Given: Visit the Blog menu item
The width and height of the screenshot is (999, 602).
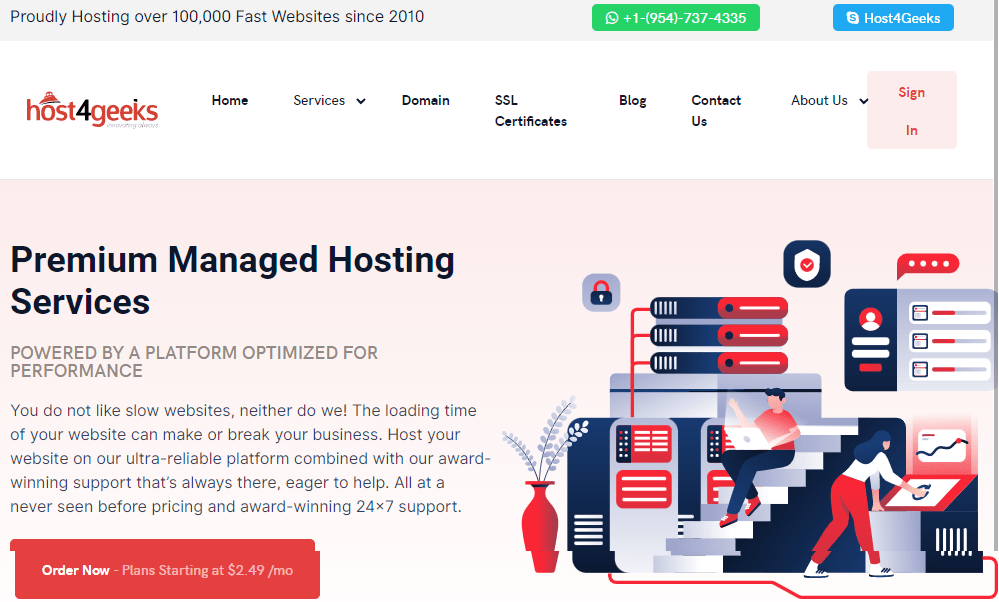Looking at the screenshot, I should click(x=633, y=100).
